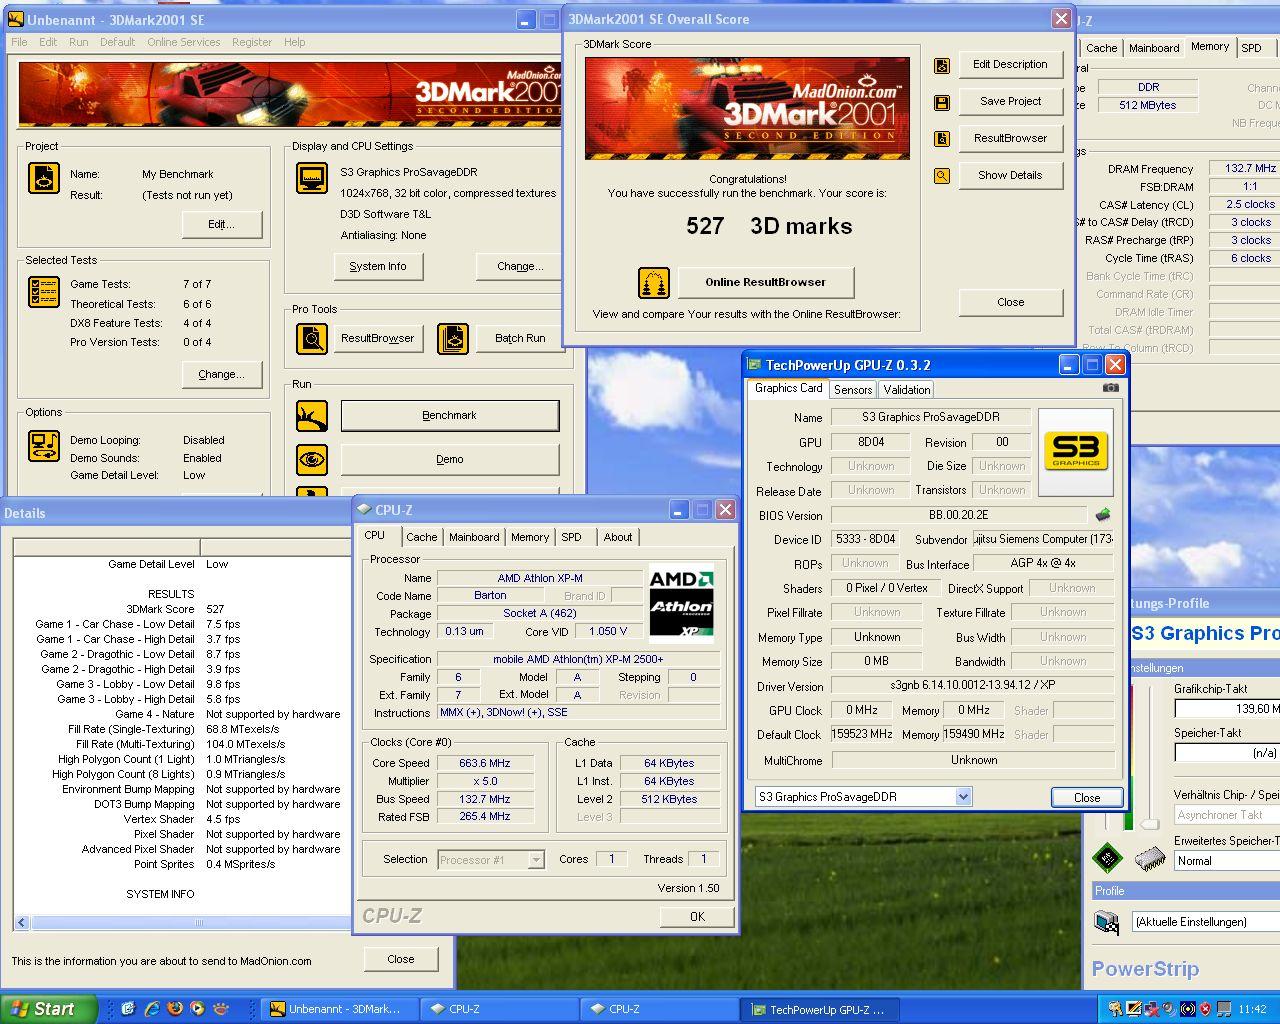Screen dimensions: 1280x1024
Task: Click the eye icon beside Demo button
Action: coord(312,459)
